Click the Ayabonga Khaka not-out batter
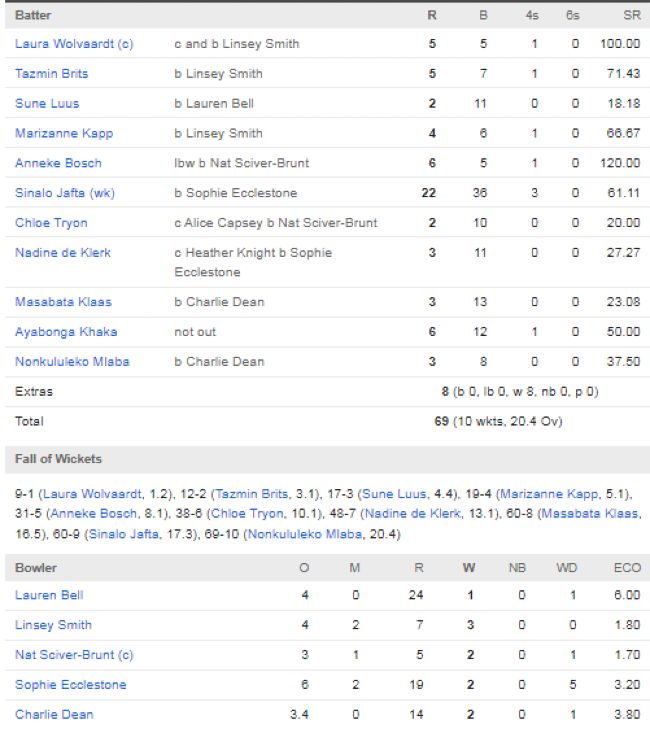 click(65, 332)
